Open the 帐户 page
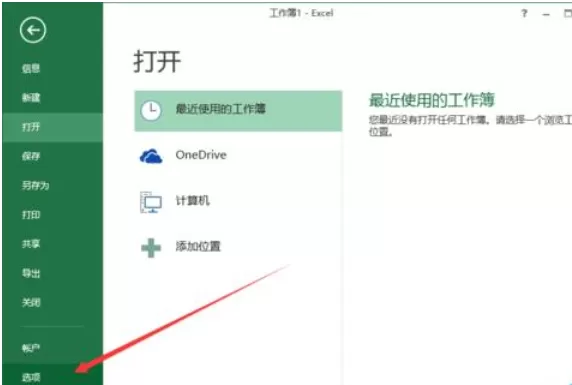572x385 pixels. (x=31, y=348)
